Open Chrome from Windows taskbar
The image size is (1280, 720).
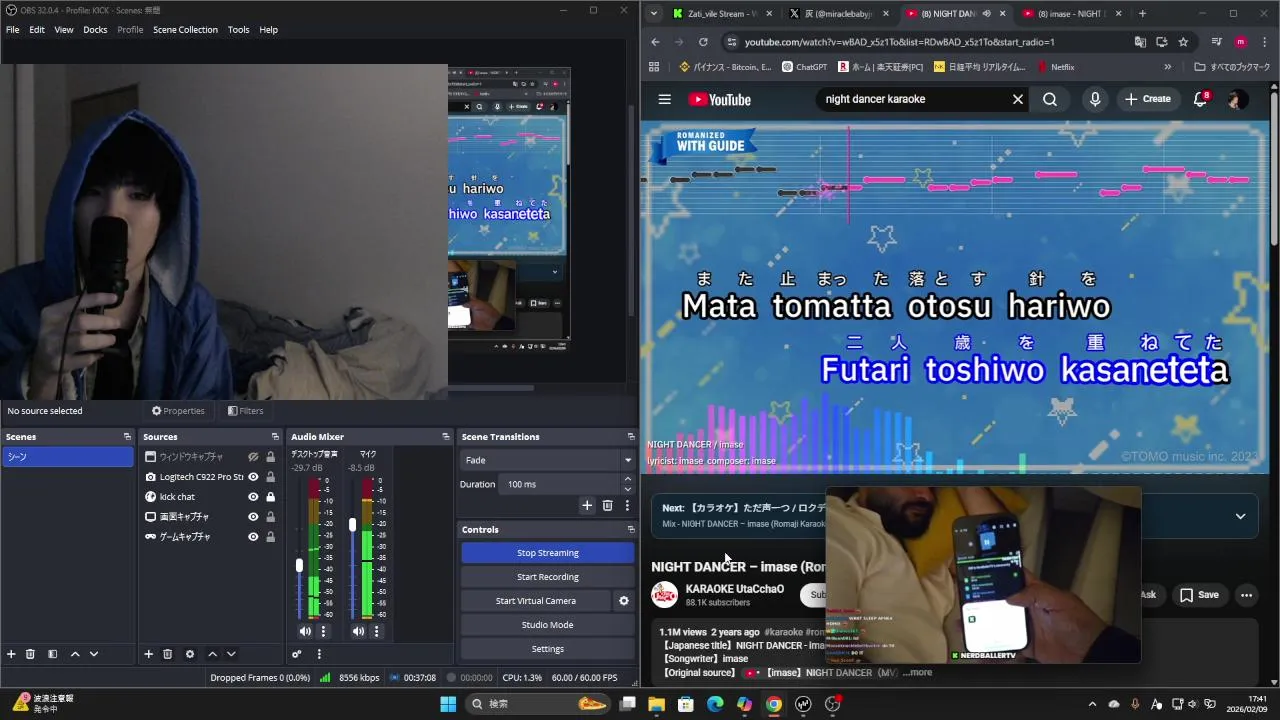tap(774, 704)
